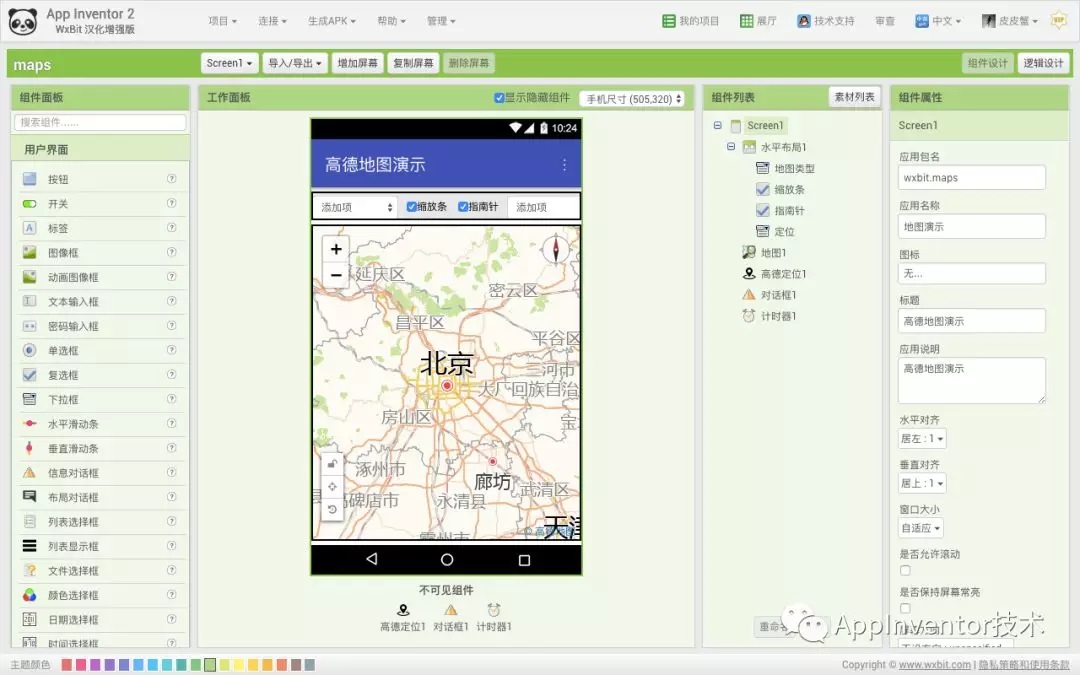Open the three-dot menu in app title bar
Image resolution: width=1080 pixels, height=675 pixels.
pos(564,165)
